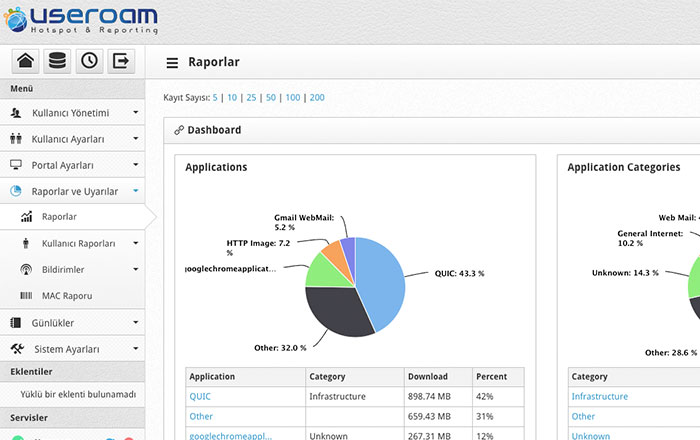Open the Other link in Applications table
This screenshot has height=440, width=700.
tap(201, 416)
